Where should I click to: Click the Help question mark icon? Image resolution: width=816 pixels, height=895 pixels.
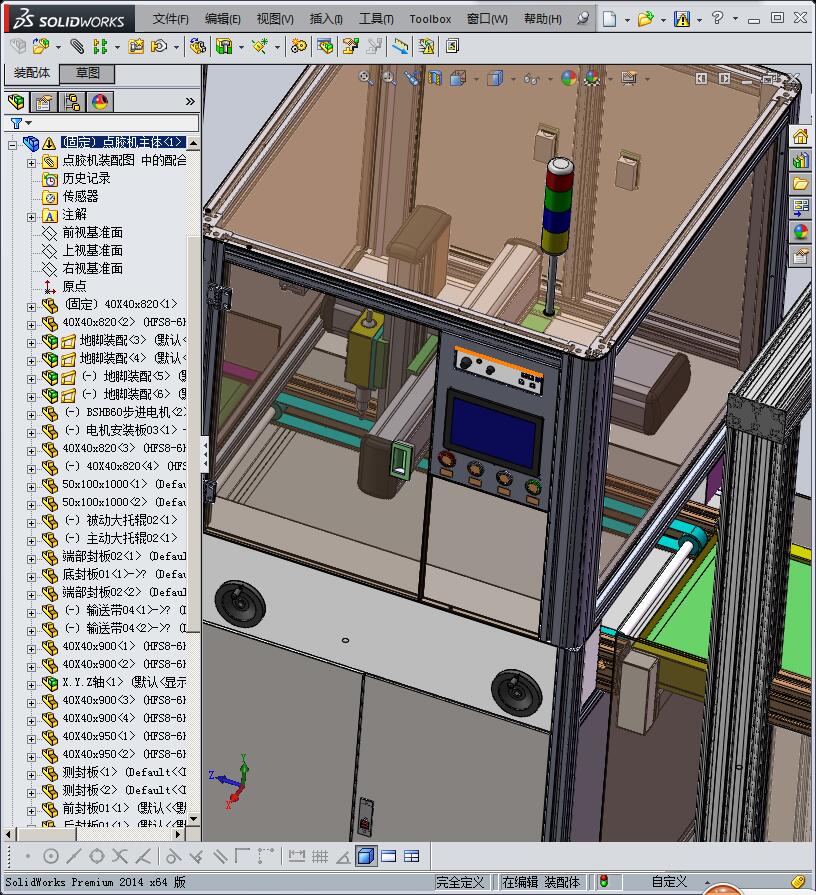(x=717, y=18)
